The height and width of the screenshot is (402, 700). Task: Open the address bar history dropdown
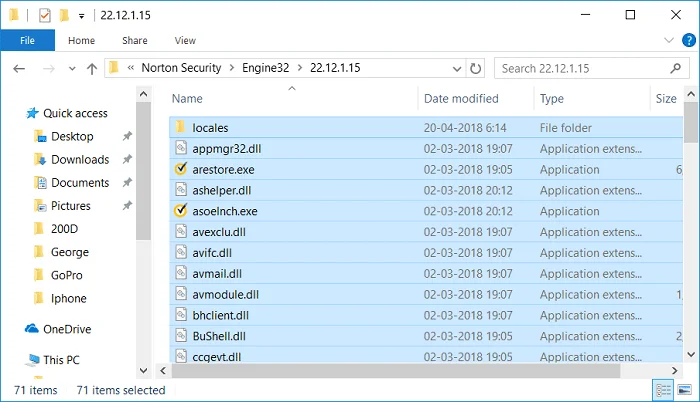[x=457, y=69]
